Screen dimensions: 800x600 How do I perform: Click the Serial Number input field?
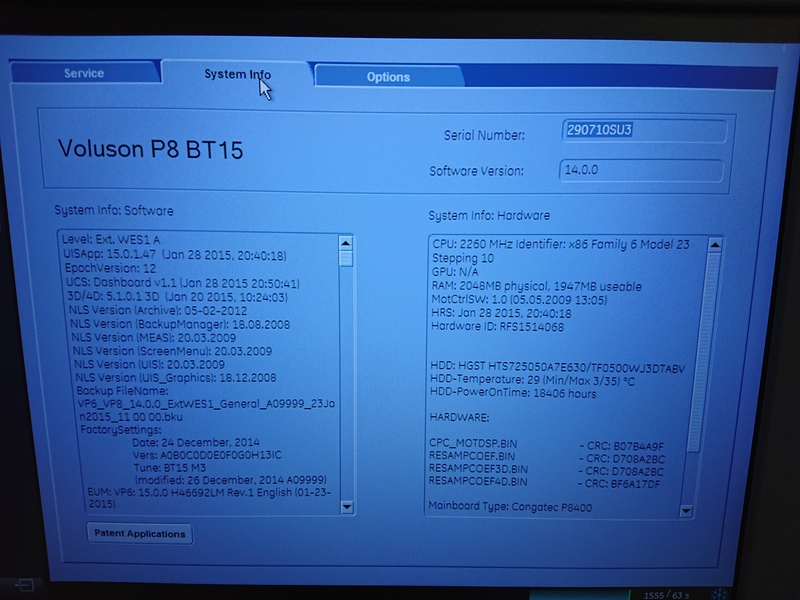pyautogui.click(x=644, y=131)
